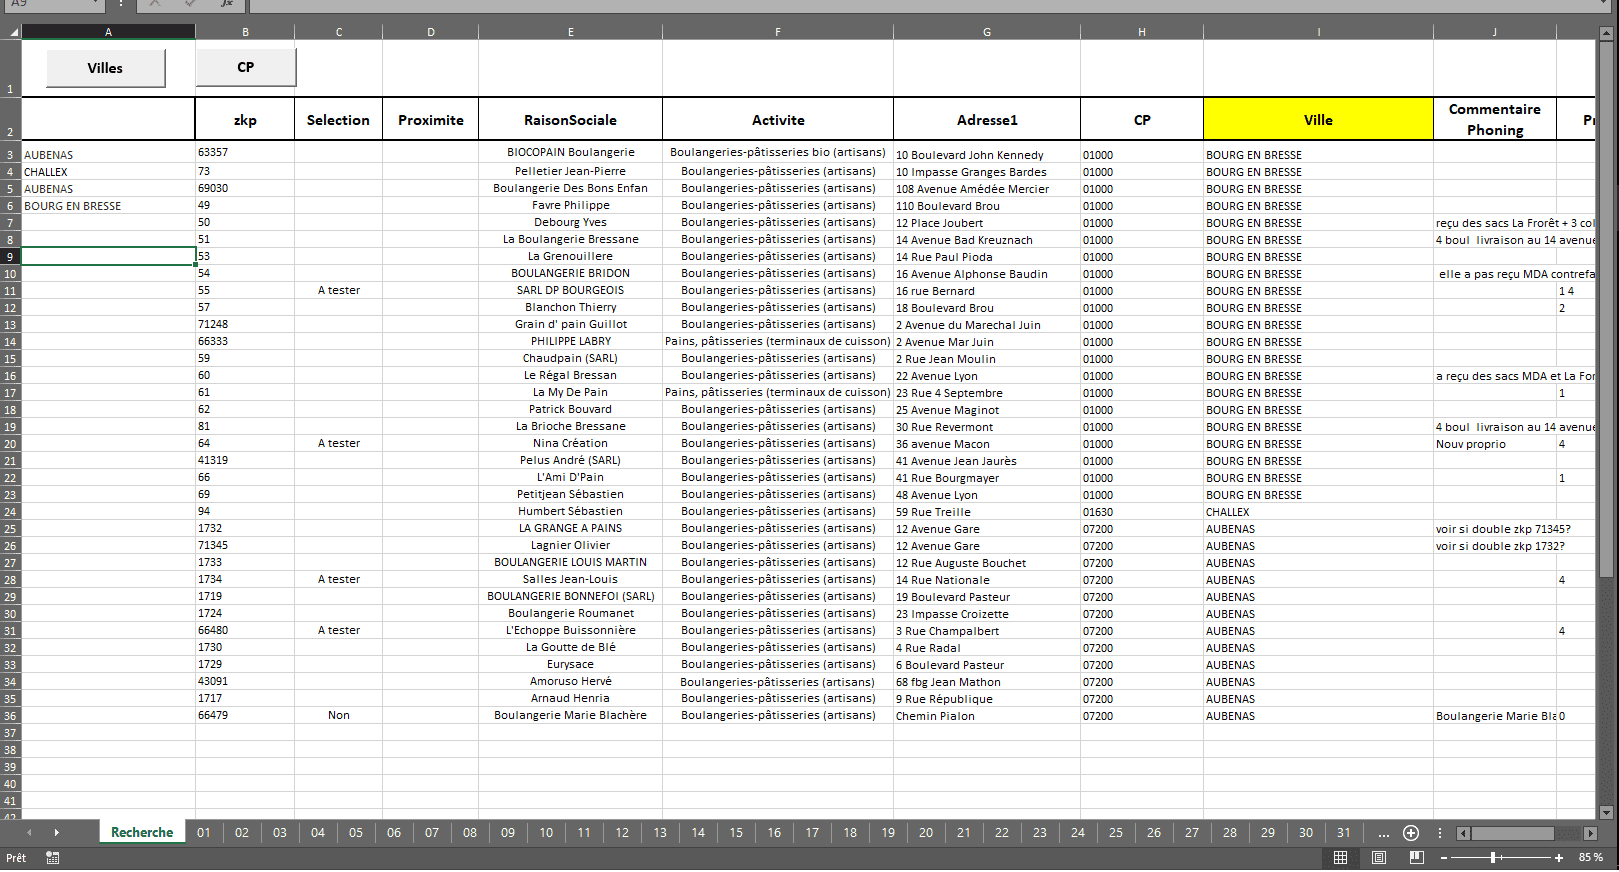Click the Villes macro button
The height and width of the screenshot is (872, 1619).
pos(105,68)
